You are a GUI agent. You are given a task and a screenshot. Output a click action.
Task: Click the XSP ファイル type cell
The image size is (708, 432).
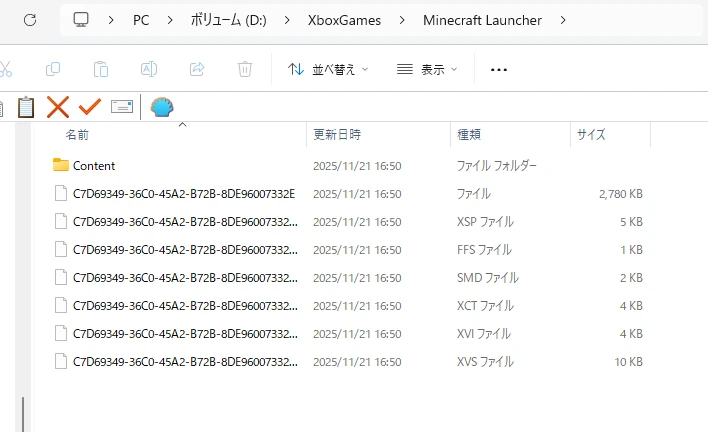(x=485, y=222)
